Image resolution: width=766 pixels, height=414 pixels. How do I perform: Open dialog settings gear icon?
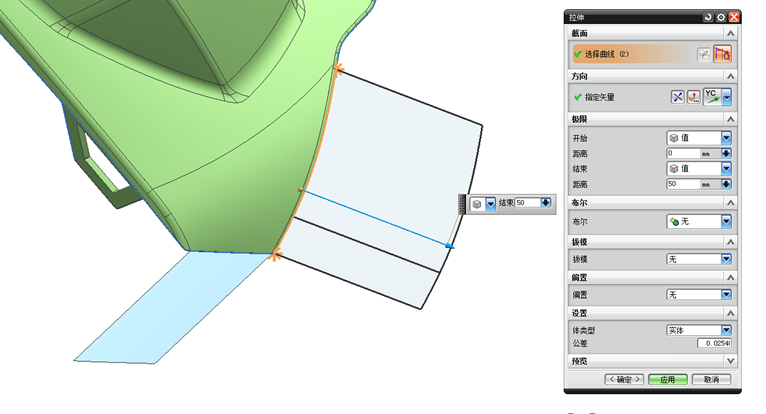click(x=721, y=17)
